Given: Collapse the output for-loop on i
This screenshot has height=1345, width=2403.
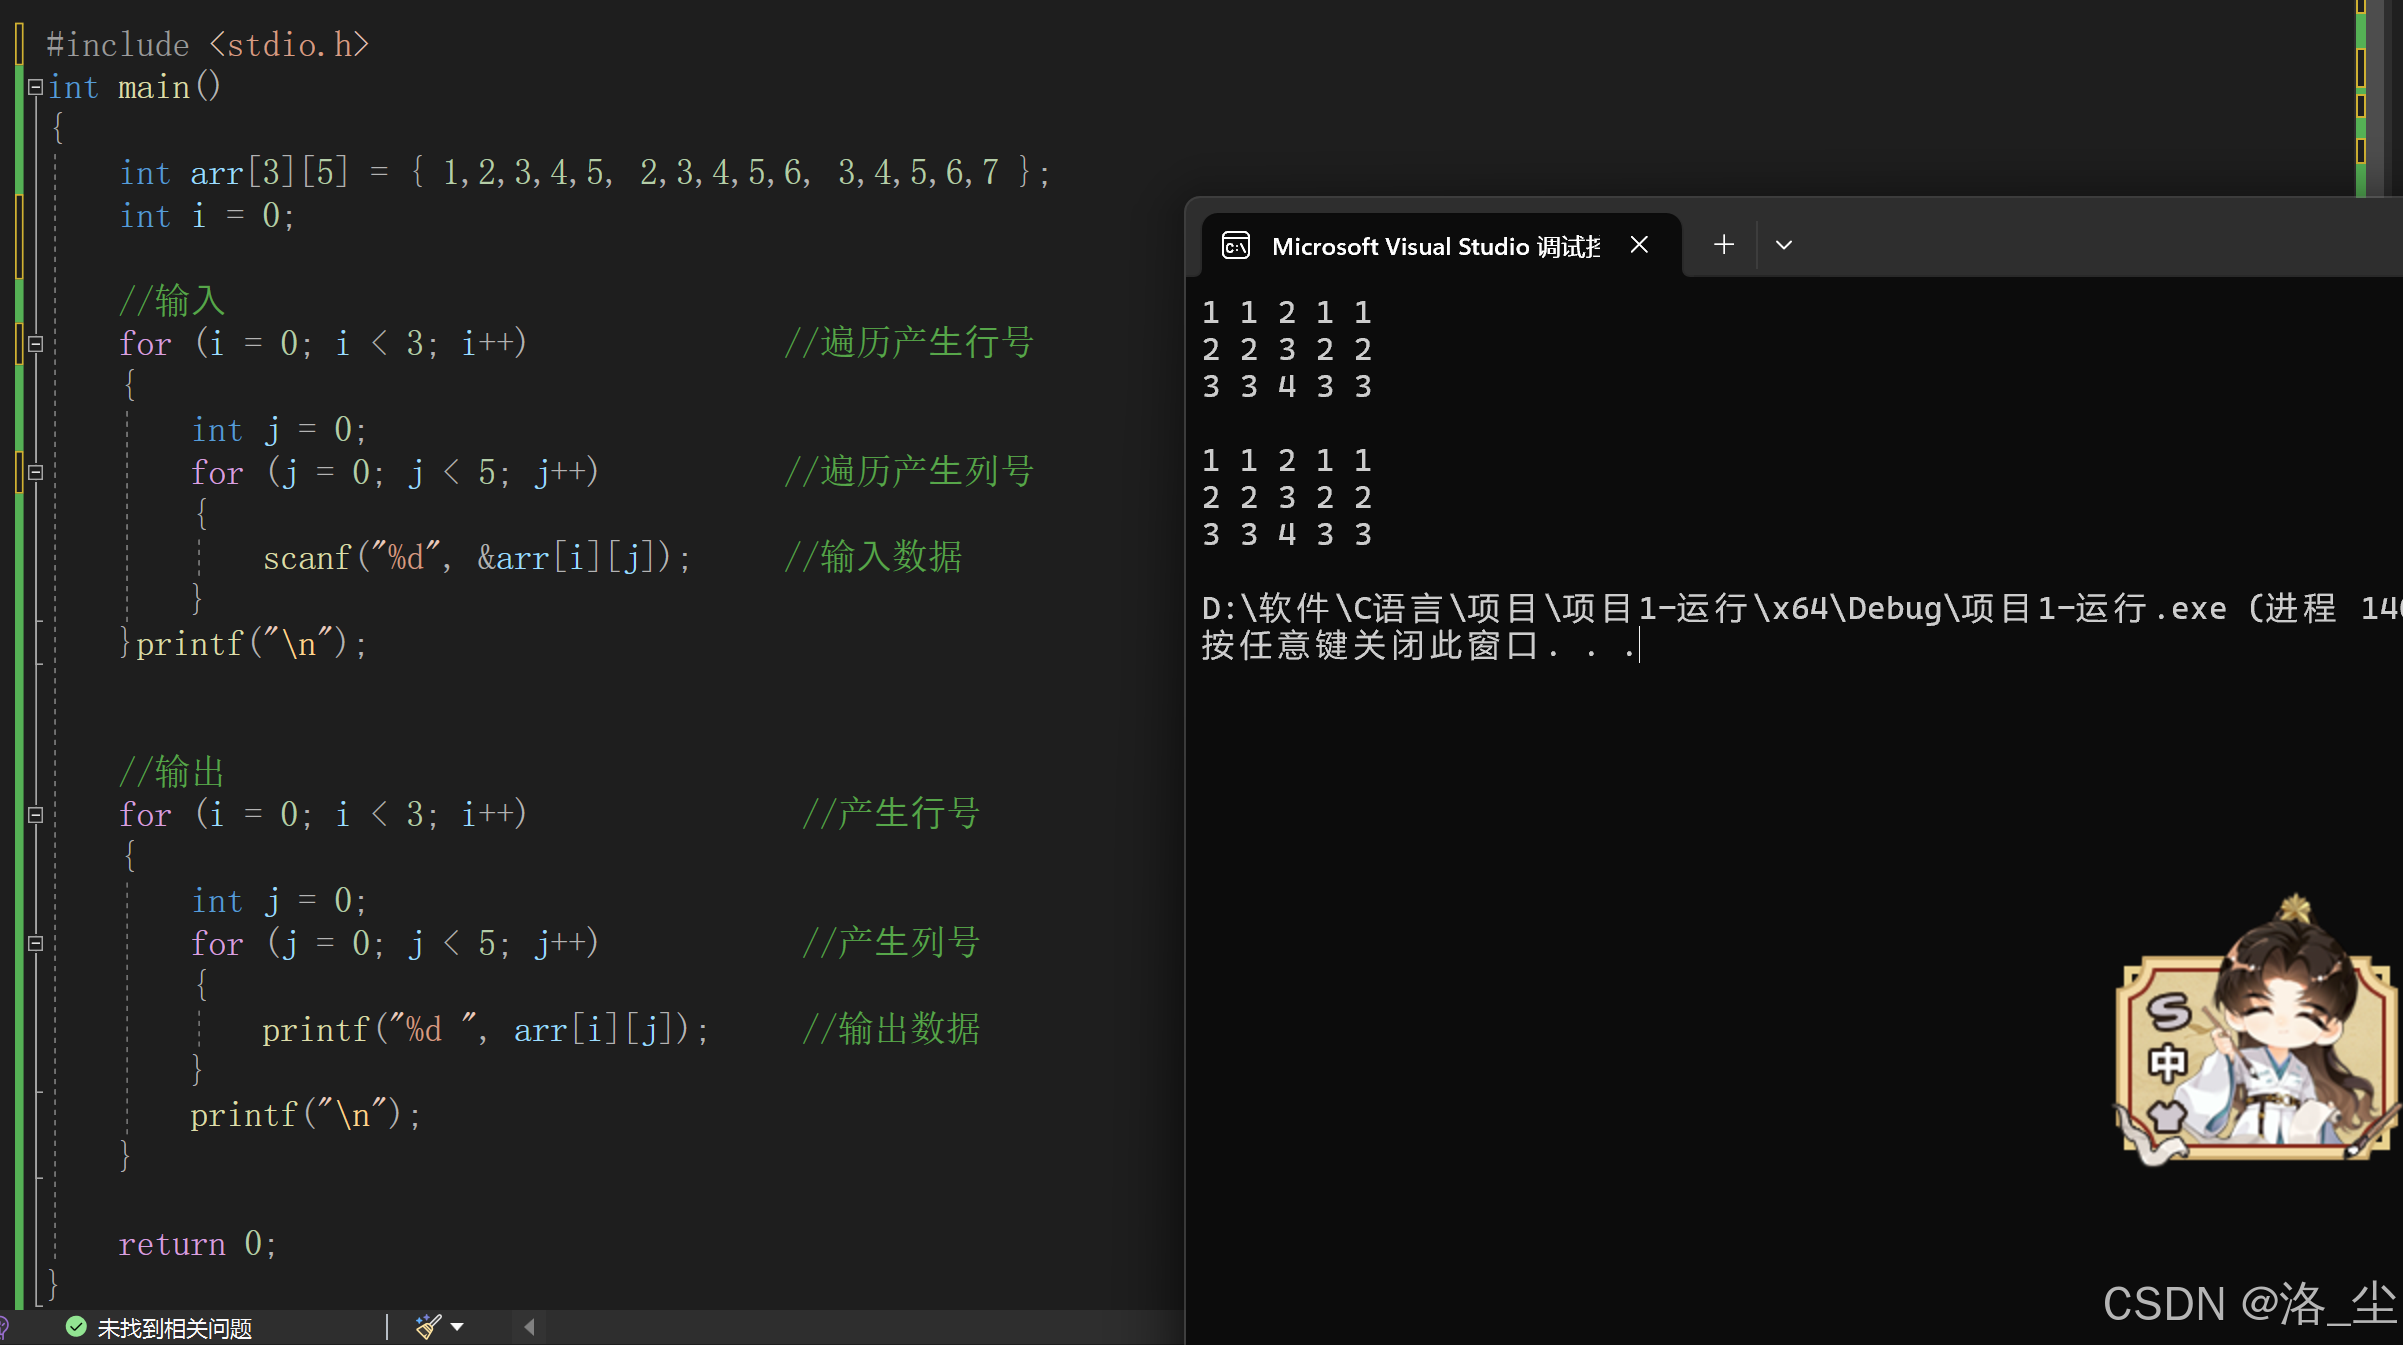Looking at the screenshot, I should 35,814.
